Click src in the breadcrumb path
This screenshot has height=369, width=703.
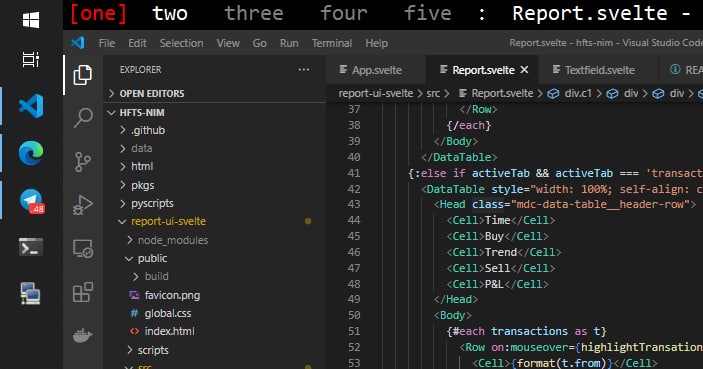433,93
